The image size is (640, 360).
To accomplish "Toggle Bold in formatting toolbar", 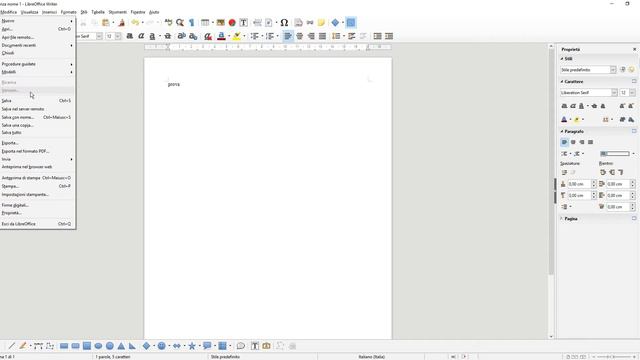I will click(130, 36).
